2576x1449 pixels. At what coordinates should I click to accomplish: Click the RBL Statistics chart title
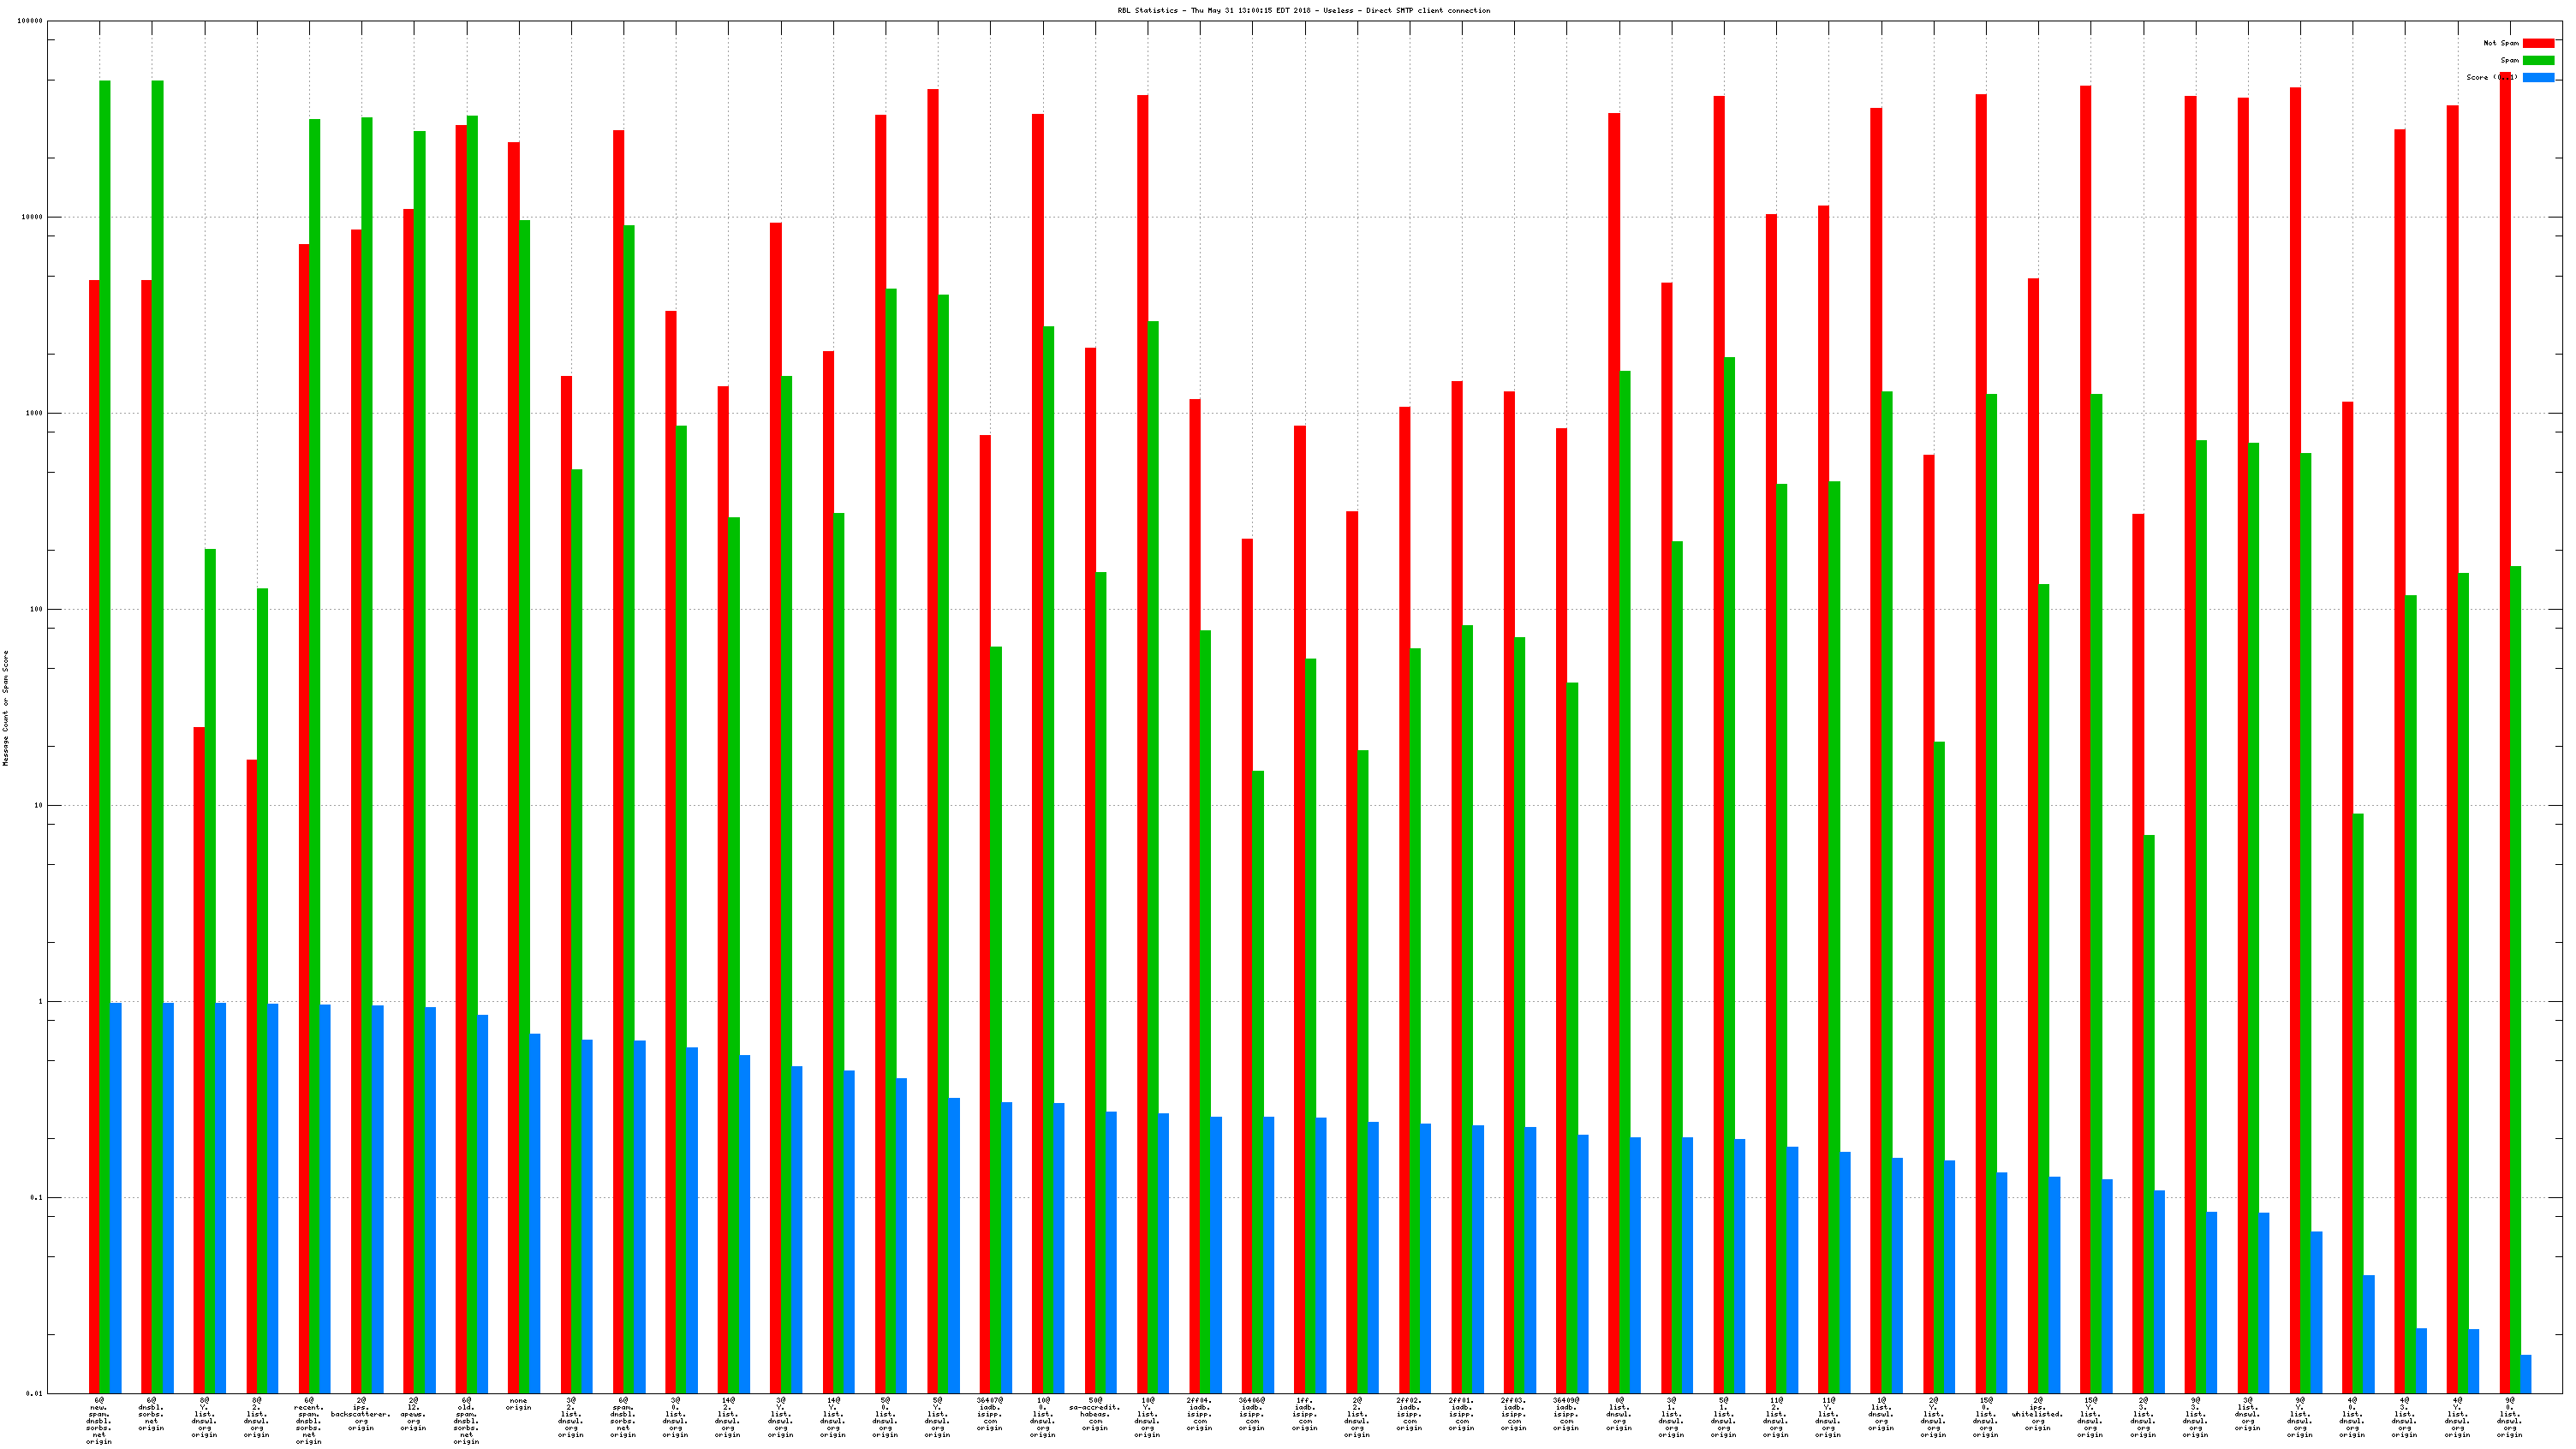pos(1303,11)
